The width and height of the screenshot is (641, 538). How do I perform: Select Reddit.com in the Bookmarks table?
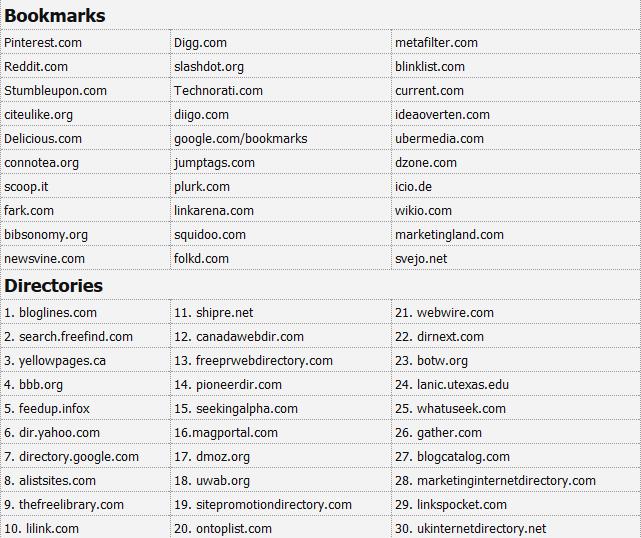point(36,67)
